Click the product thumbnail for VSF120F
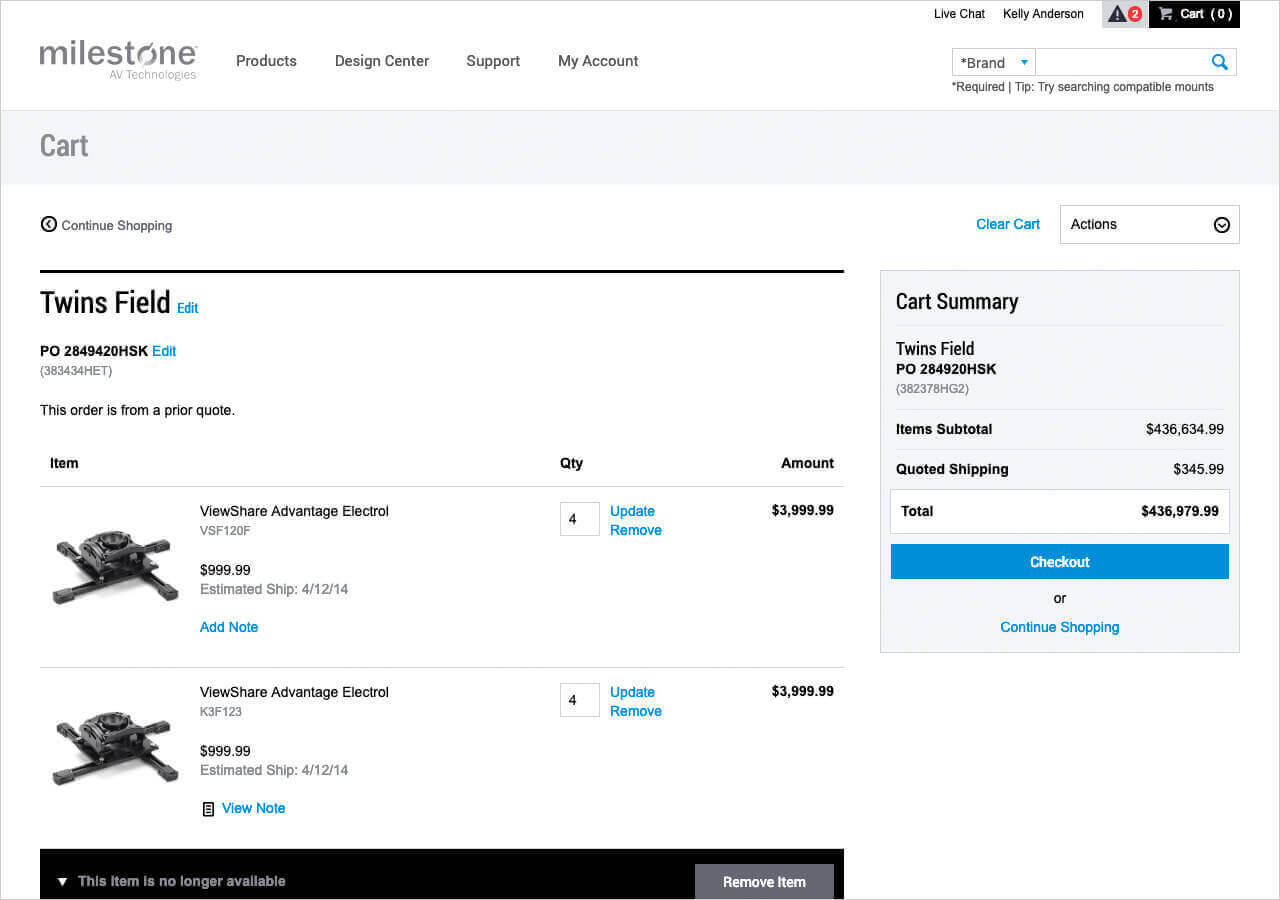 point(115,567)
